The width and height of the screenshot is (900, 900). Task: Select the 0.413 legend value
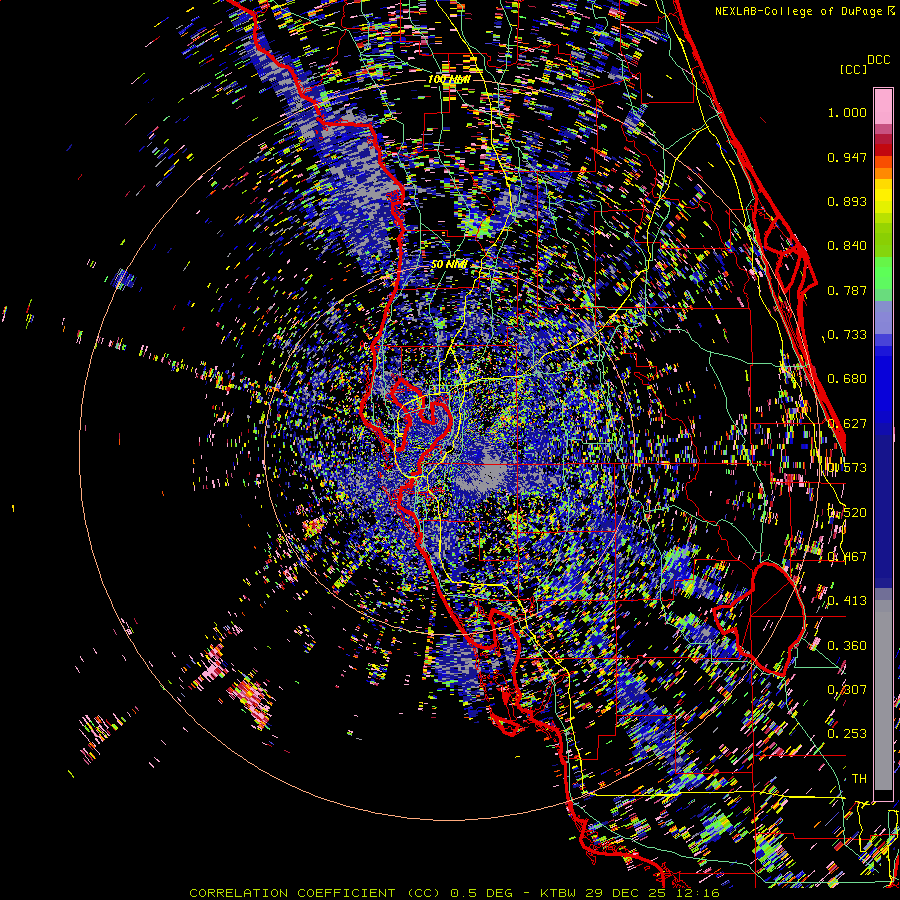click(x=847, y=601)
